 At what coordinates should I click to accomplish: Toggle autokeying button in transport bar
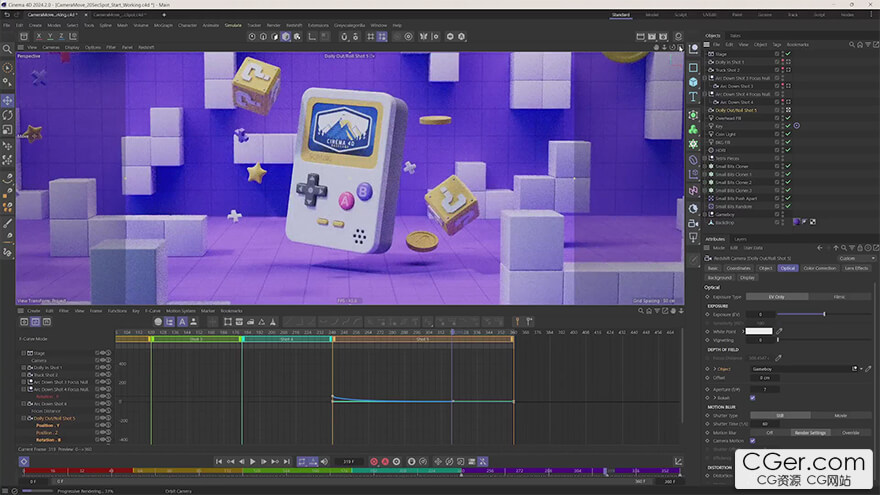(385, 461)
